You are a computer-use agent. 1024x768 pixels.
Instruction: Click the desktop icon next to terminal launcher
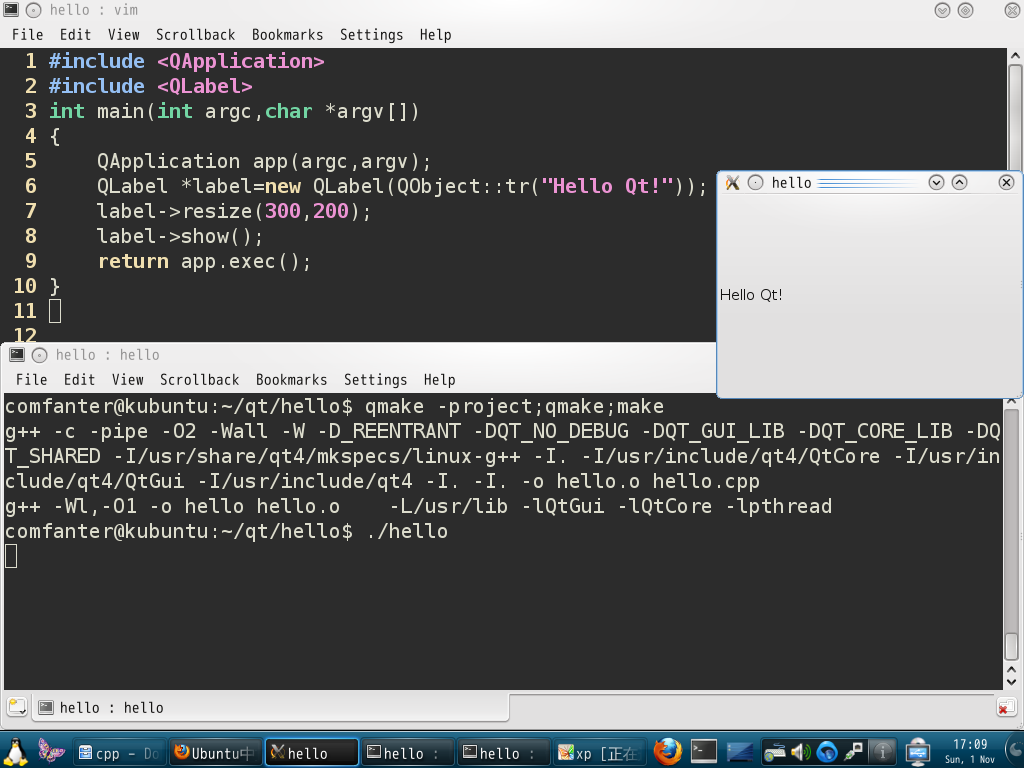click(x=740, y=752)
